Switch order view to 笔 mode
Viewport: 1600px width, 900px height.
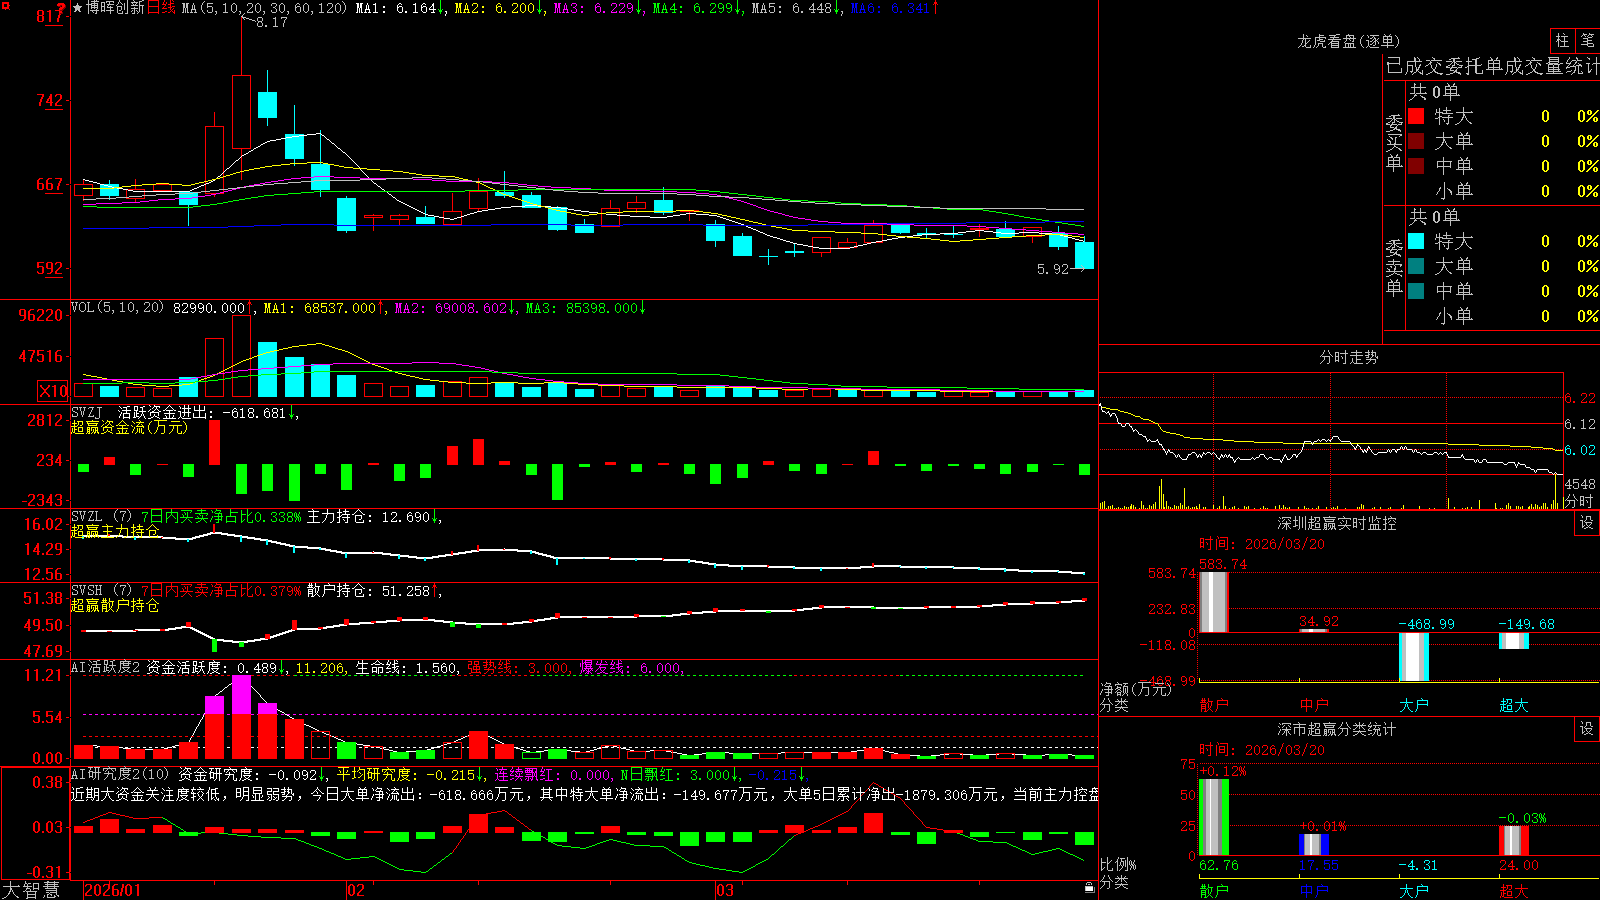[1587, 40]
